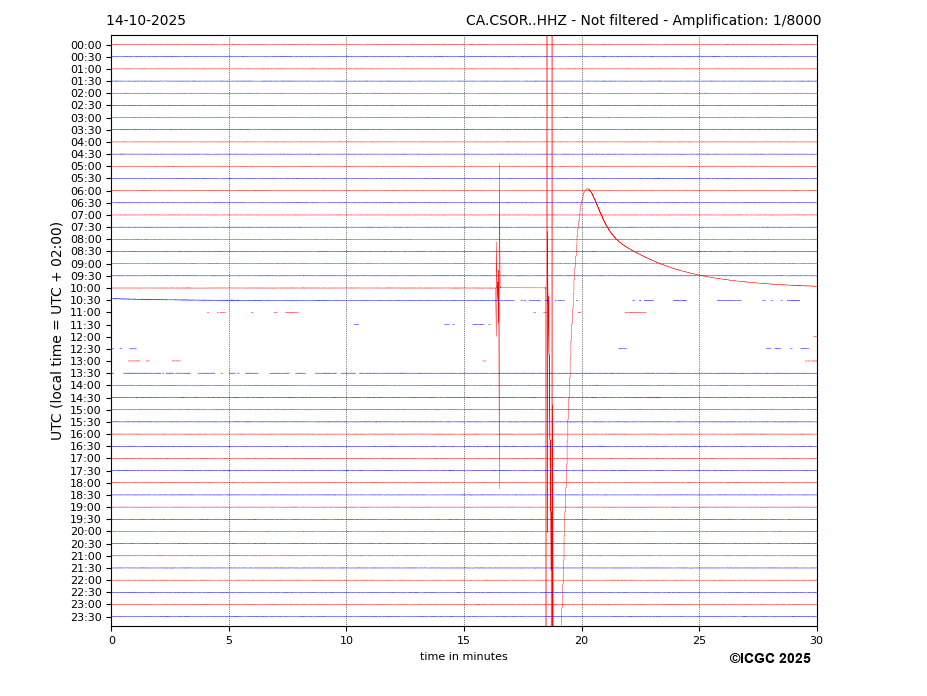Select the x-axis tick labeled 15

click(x=464, y=640)
